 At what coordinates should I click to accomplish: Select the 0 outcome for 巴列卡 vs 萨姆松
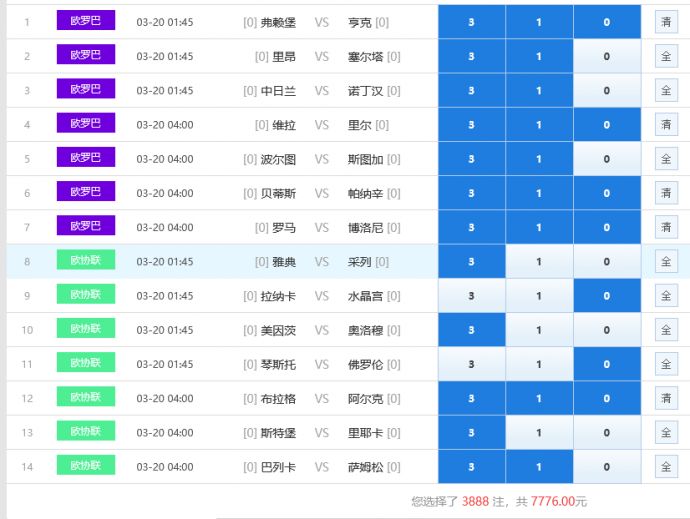[606, 467]
